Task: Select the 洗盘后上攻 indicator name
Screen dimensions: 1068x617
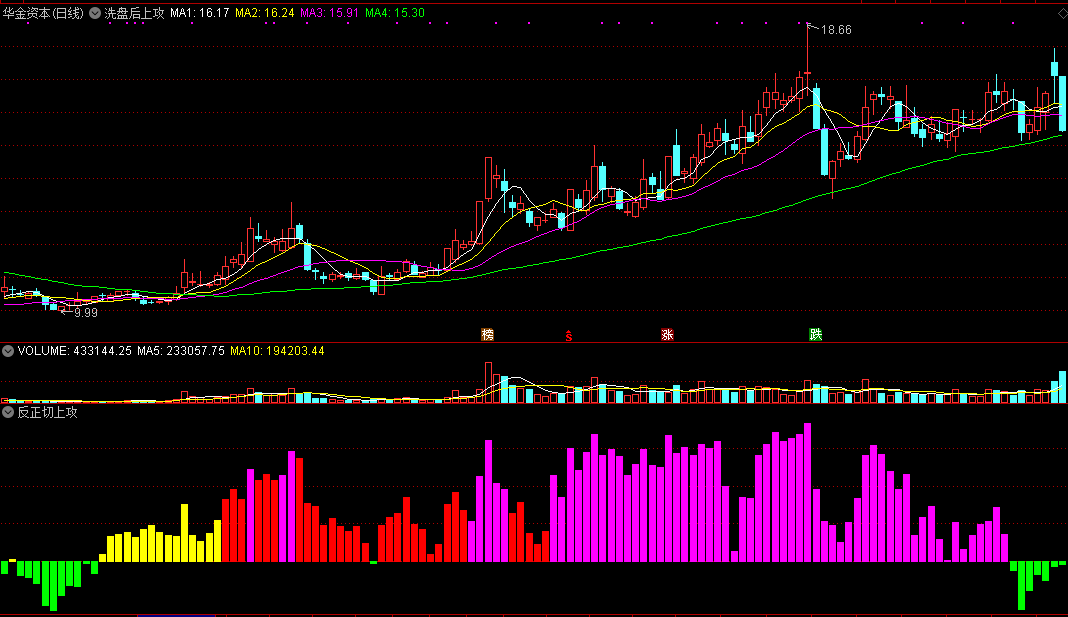Action: (134, 13)
